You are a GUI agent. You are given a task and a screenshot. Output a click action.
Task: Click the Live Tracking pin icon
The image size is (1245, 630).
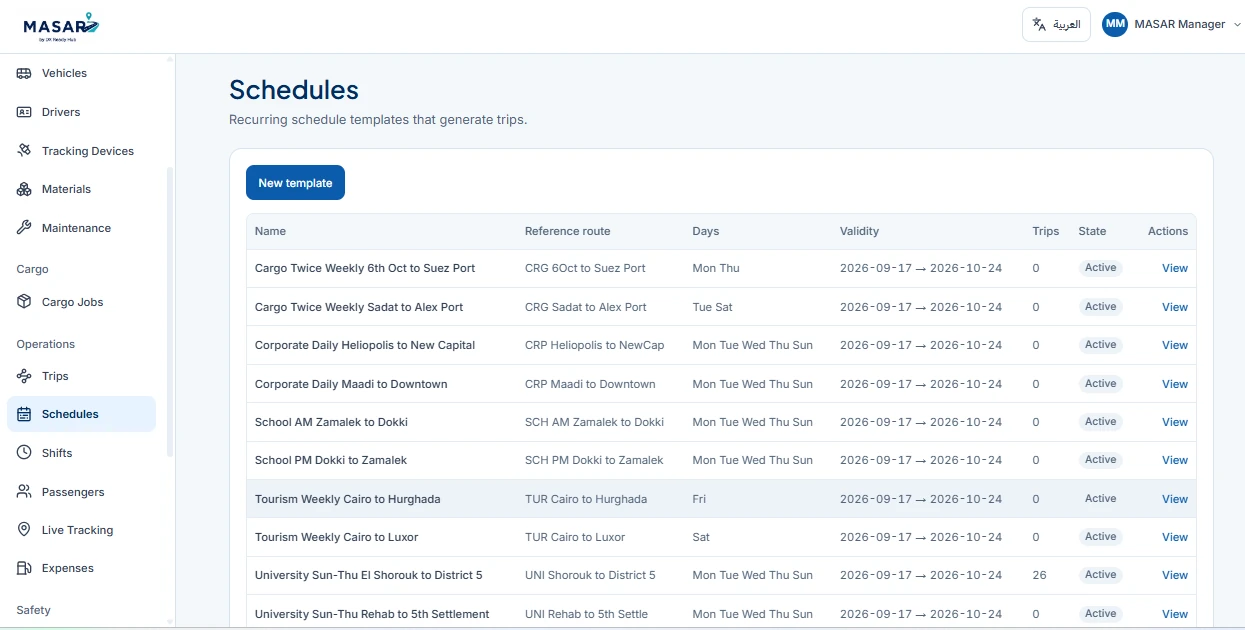tap(24, 530)
